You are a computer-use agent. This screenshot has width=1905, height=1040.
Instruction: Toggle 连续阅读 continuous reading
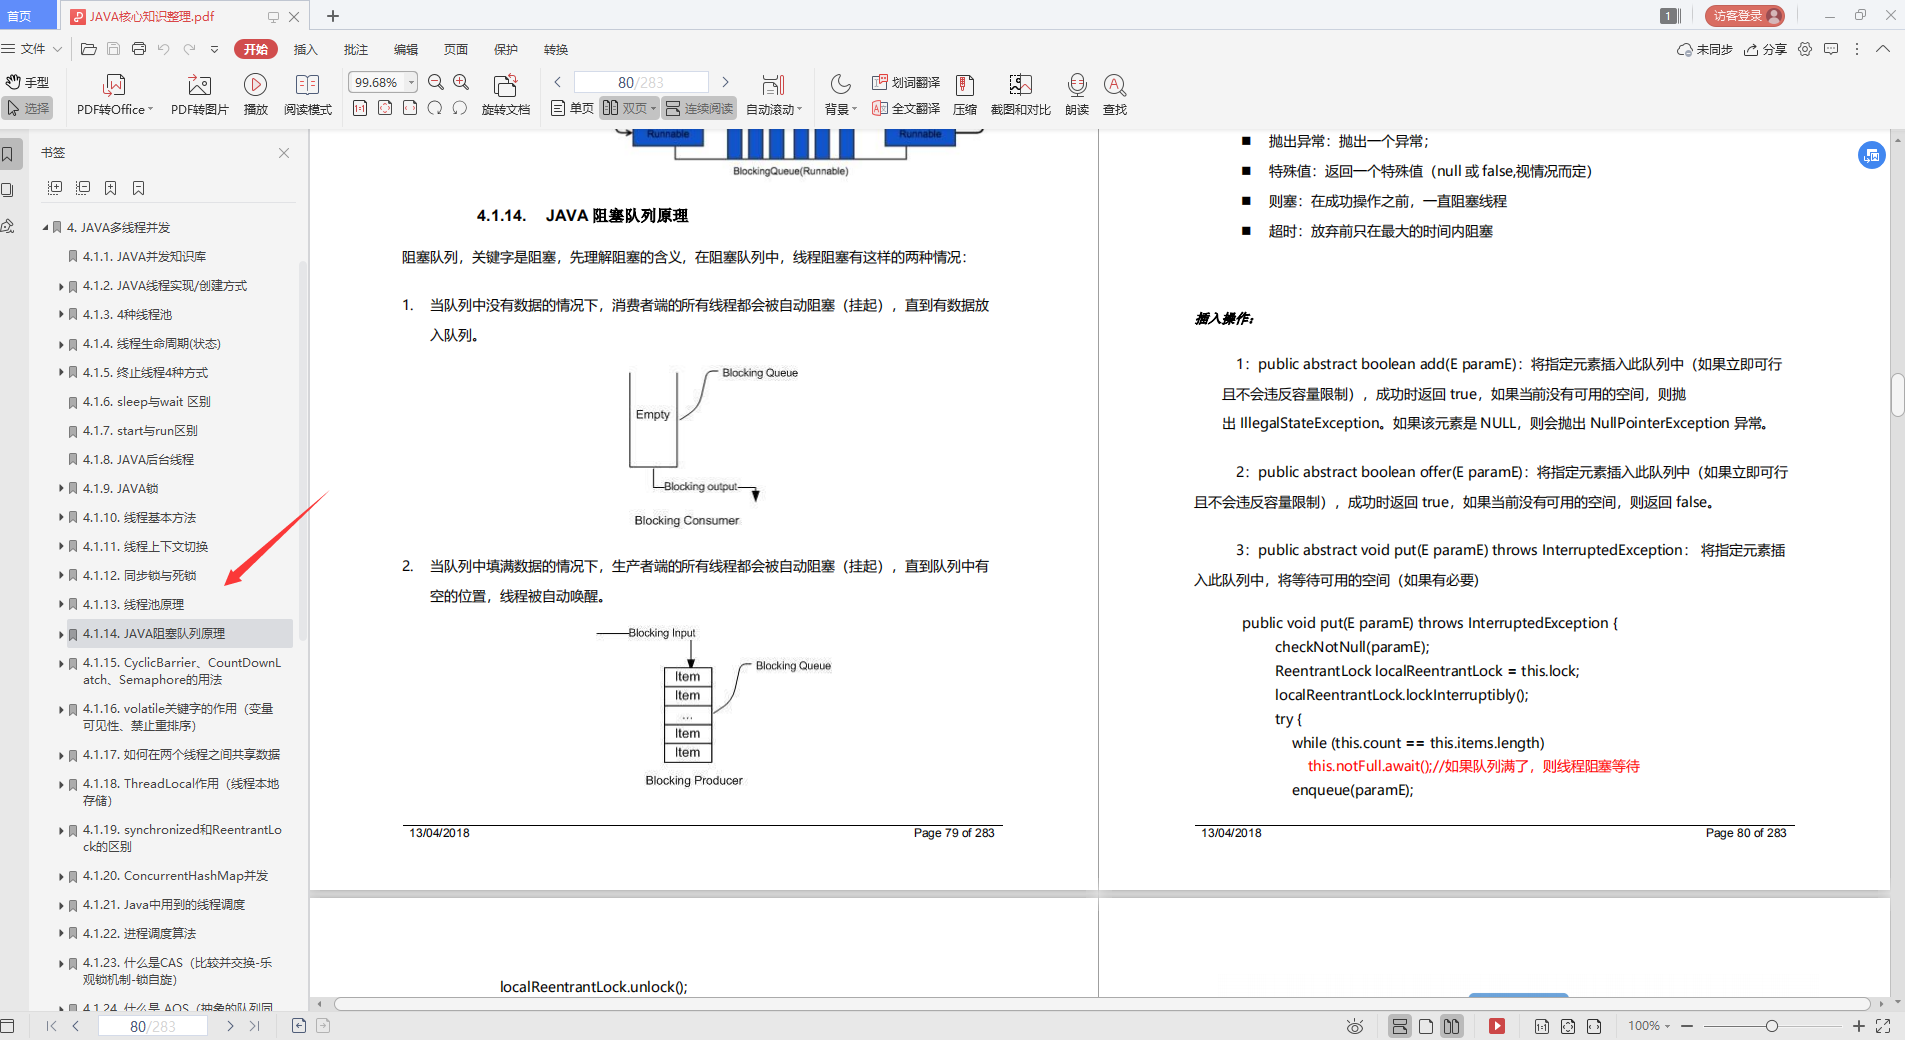coord(700,108)
